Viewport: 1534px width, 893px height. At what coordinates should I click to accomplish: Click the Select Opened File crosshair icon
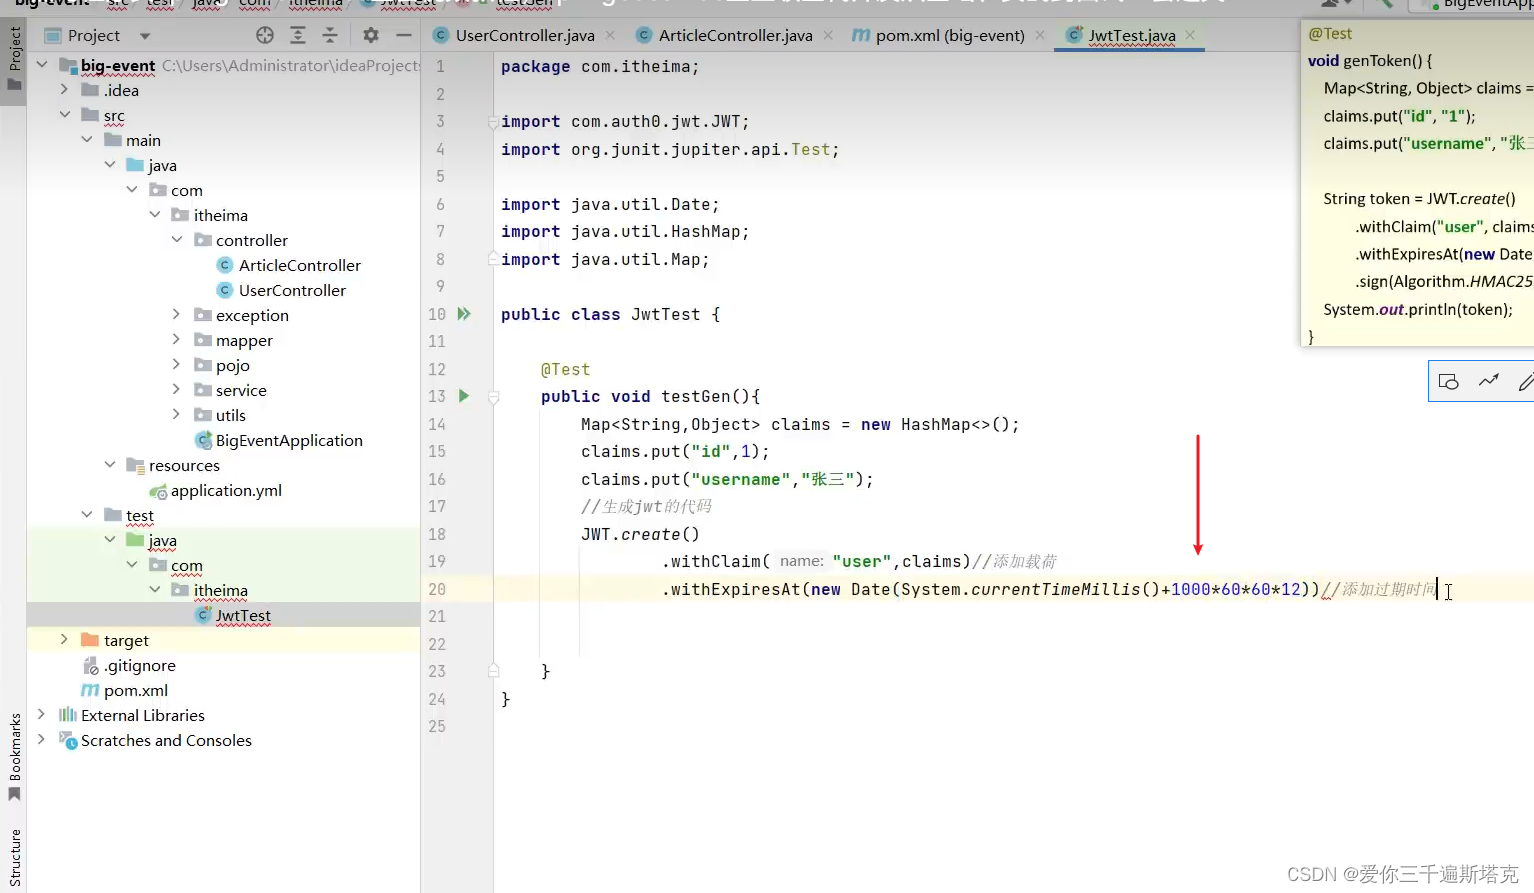point(264,34)
